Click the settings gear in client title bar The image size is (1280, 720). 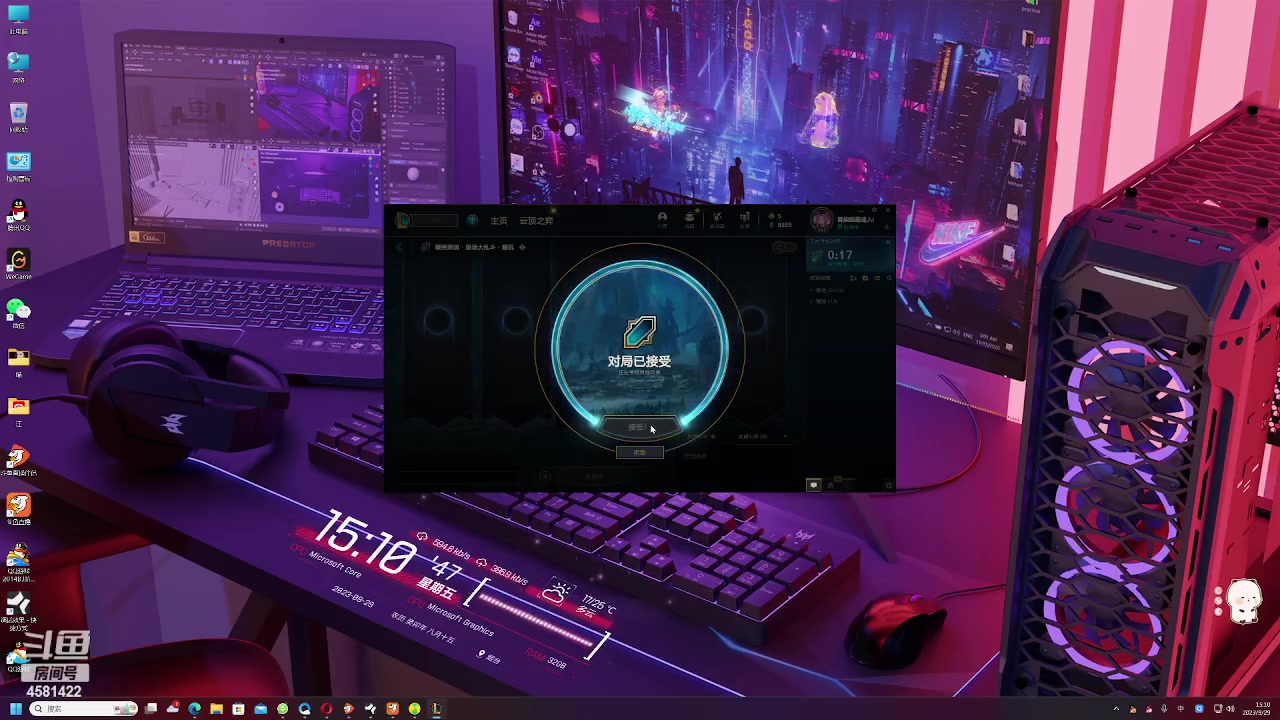[x=874, y=210]
